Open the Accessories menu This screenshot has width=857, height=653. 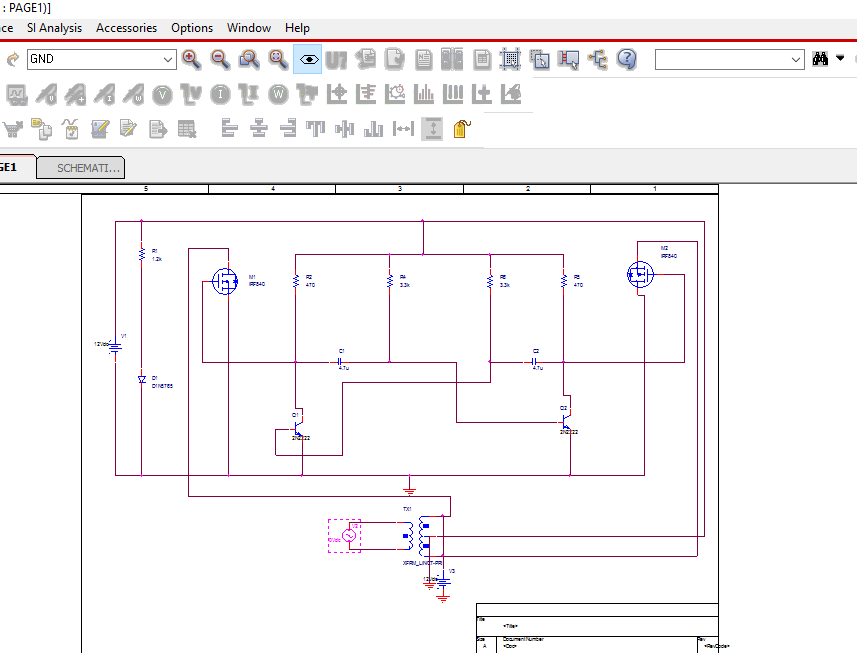(x=126, y=28)
